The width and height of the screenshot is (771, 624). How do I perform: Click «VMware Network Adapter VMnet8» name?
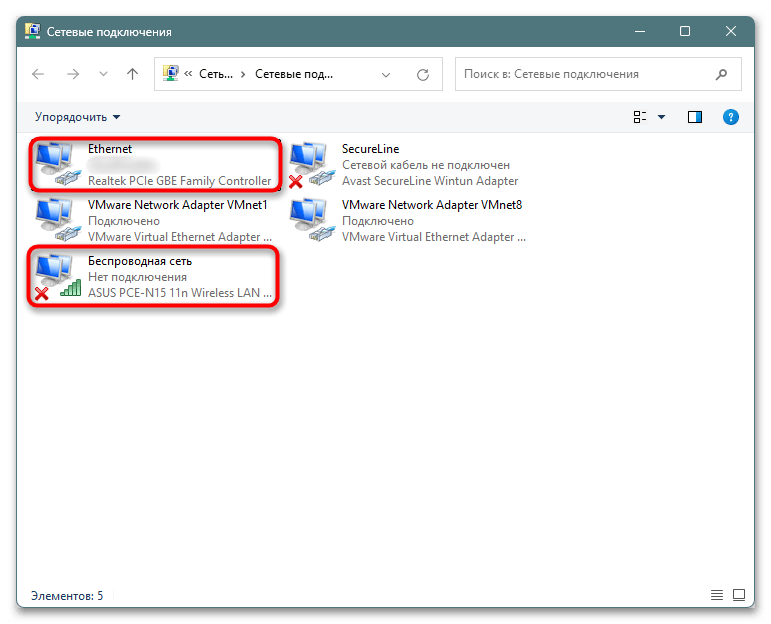(x=432, y=205)
